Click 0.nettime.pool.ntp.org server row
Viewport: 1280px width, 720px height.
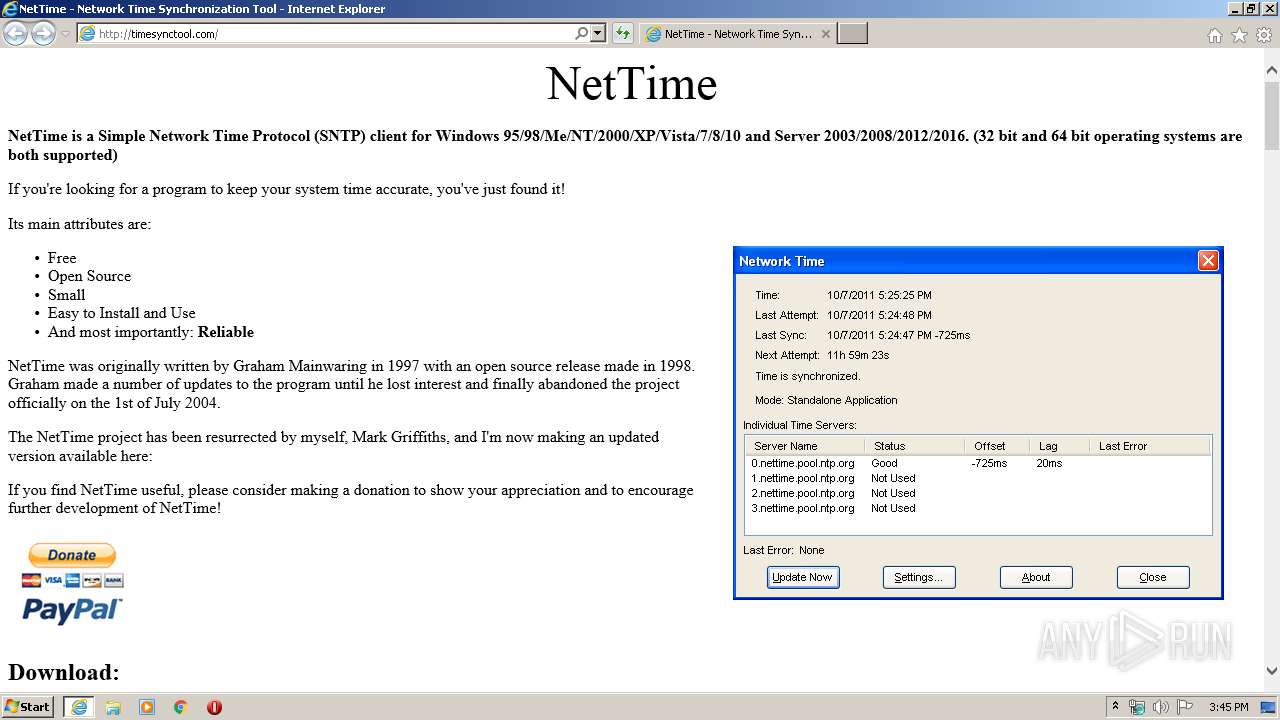[x=977, y=463]
